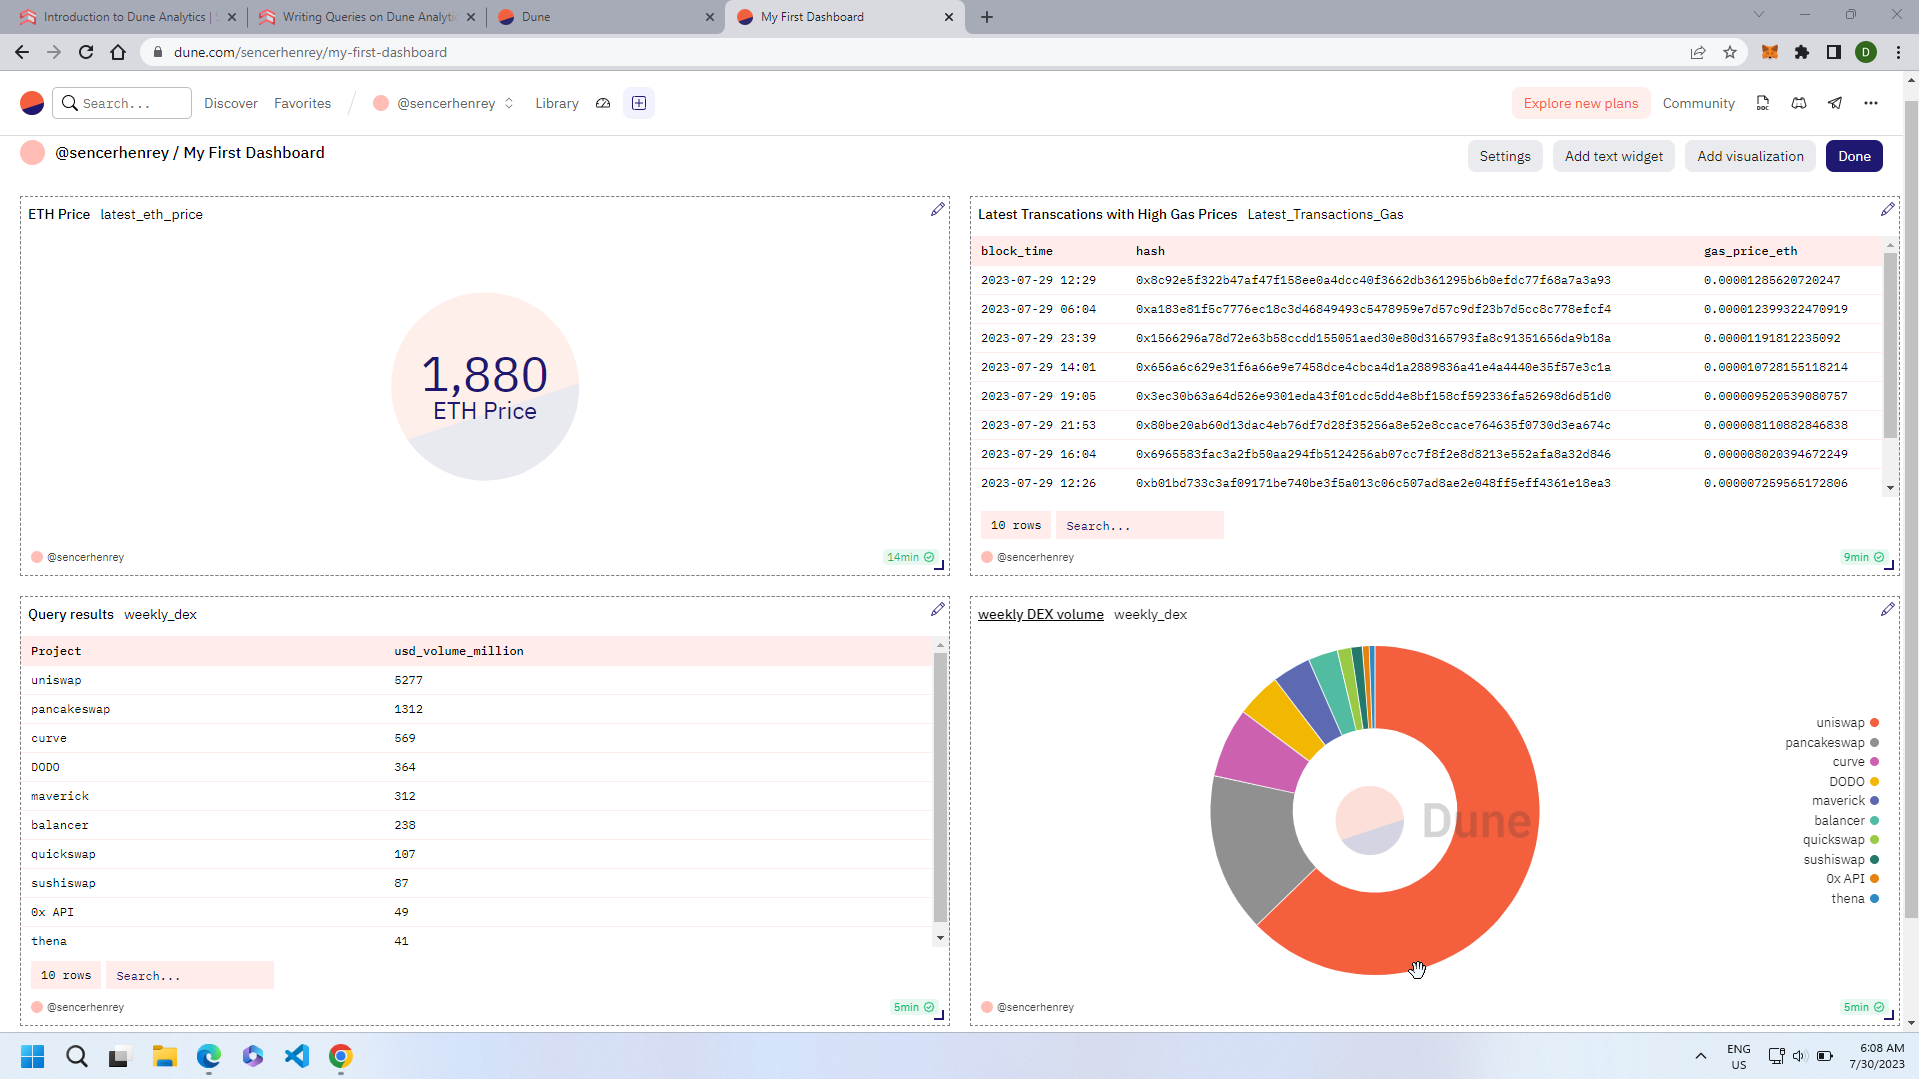Click the Community link
The height and width of the screenshot is (1079, 1919).
tap(1698, 103)
